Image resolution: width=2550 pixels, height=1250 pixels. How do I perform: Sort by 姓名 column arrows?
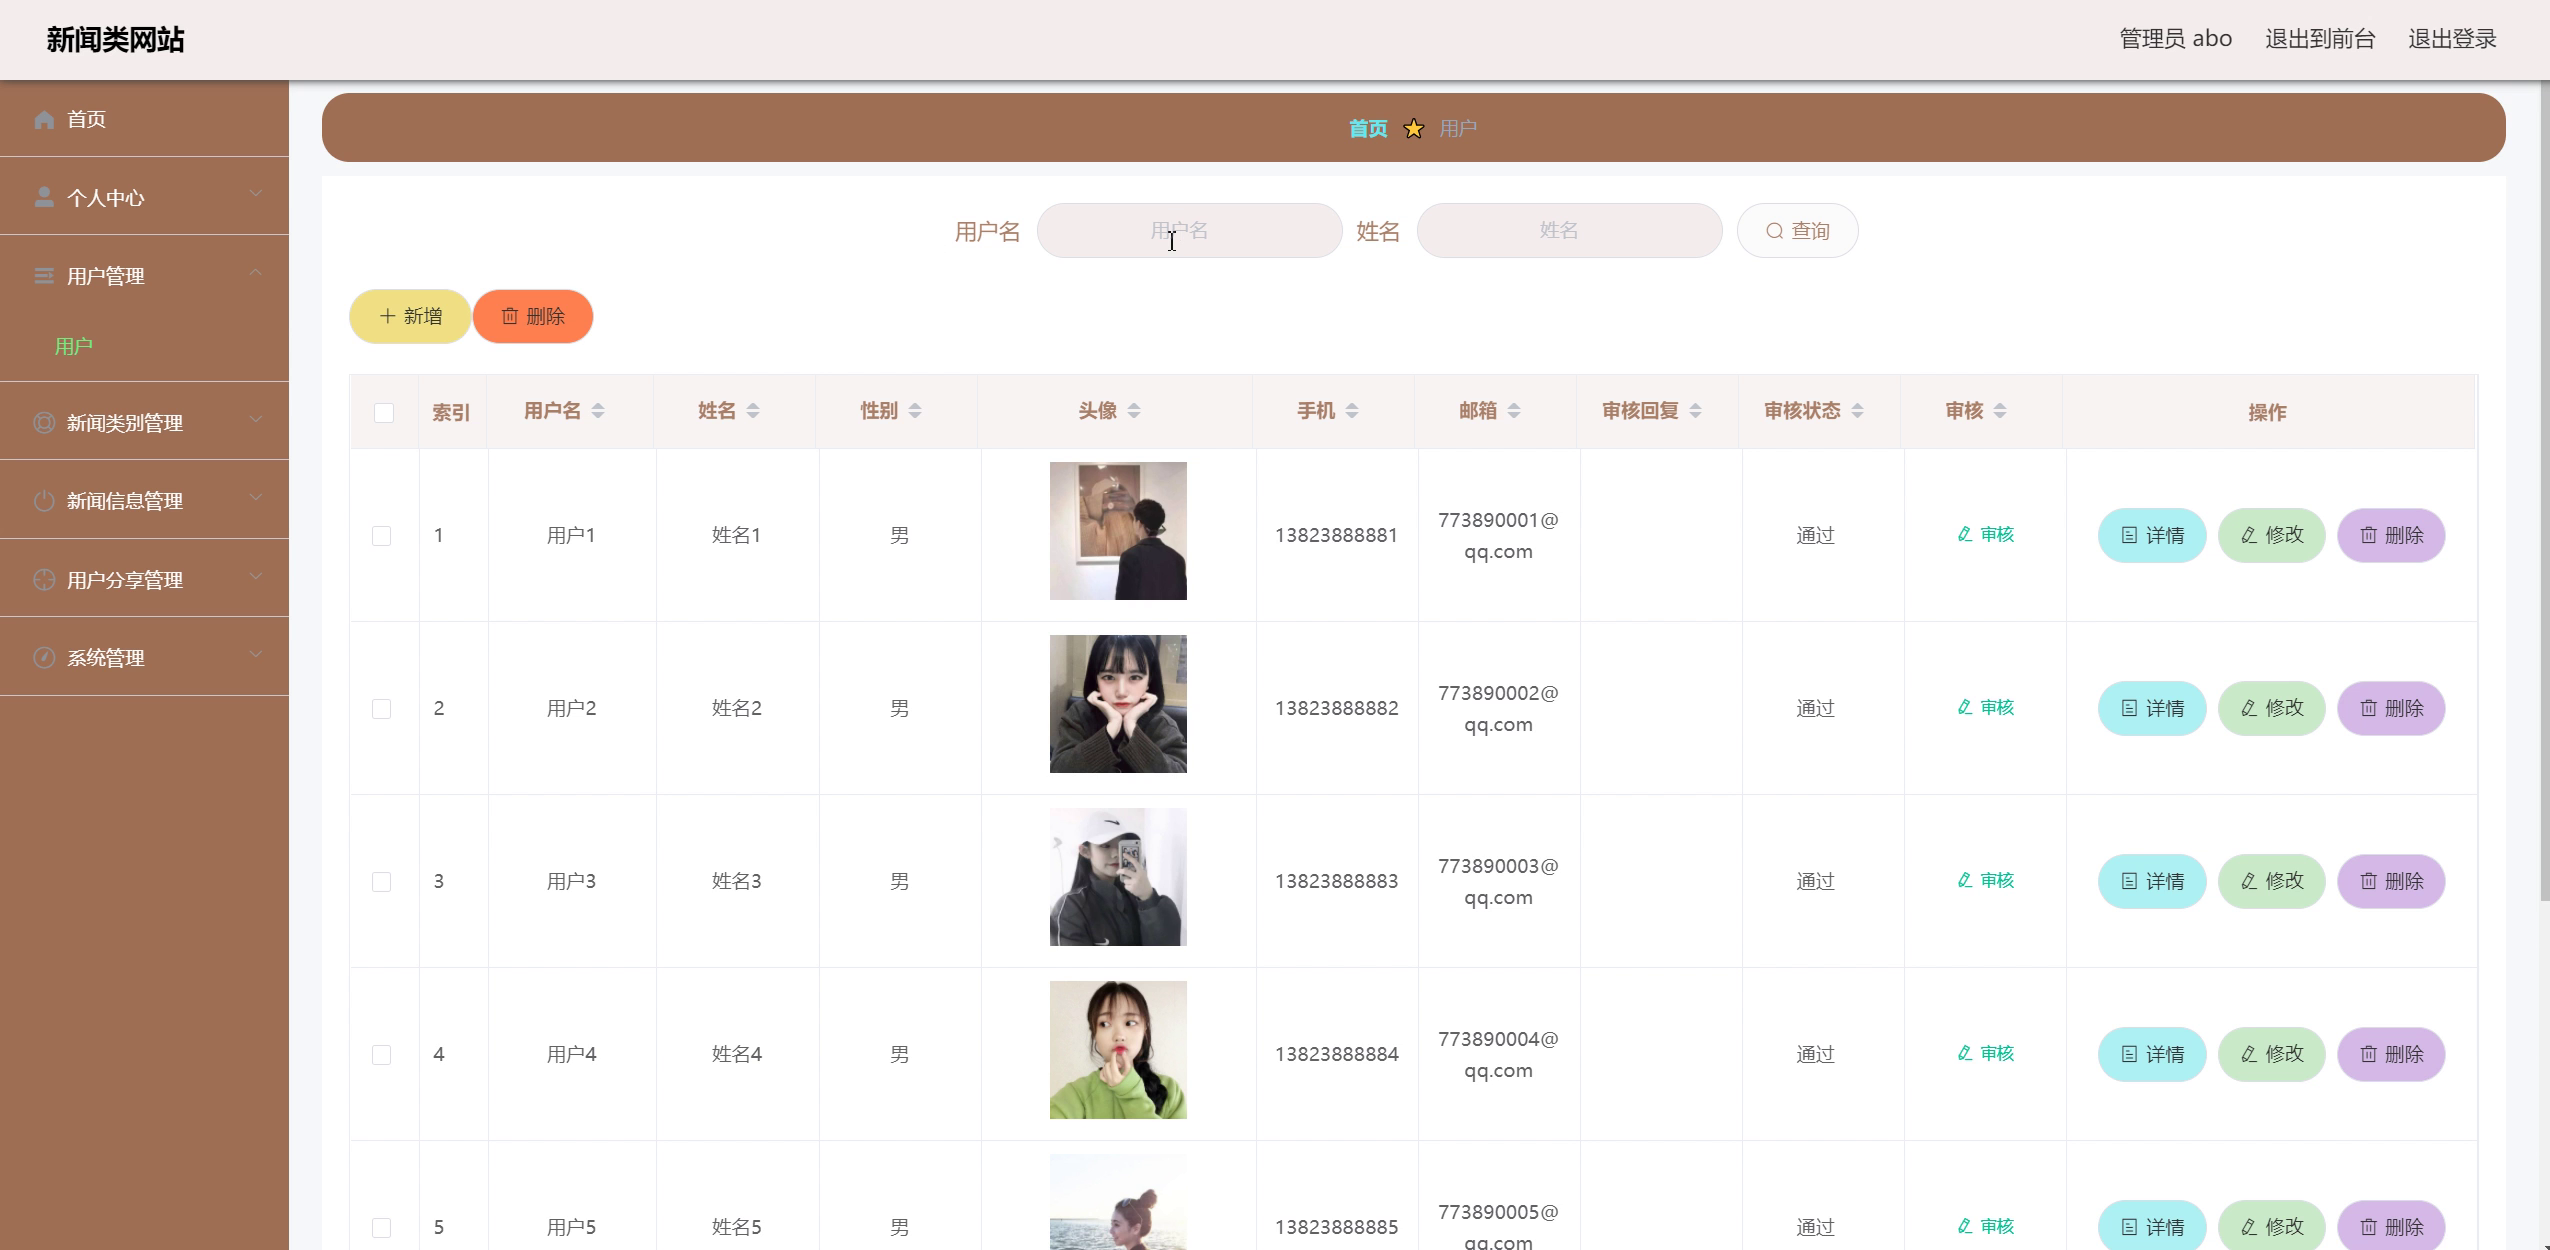tap(753, 411)
